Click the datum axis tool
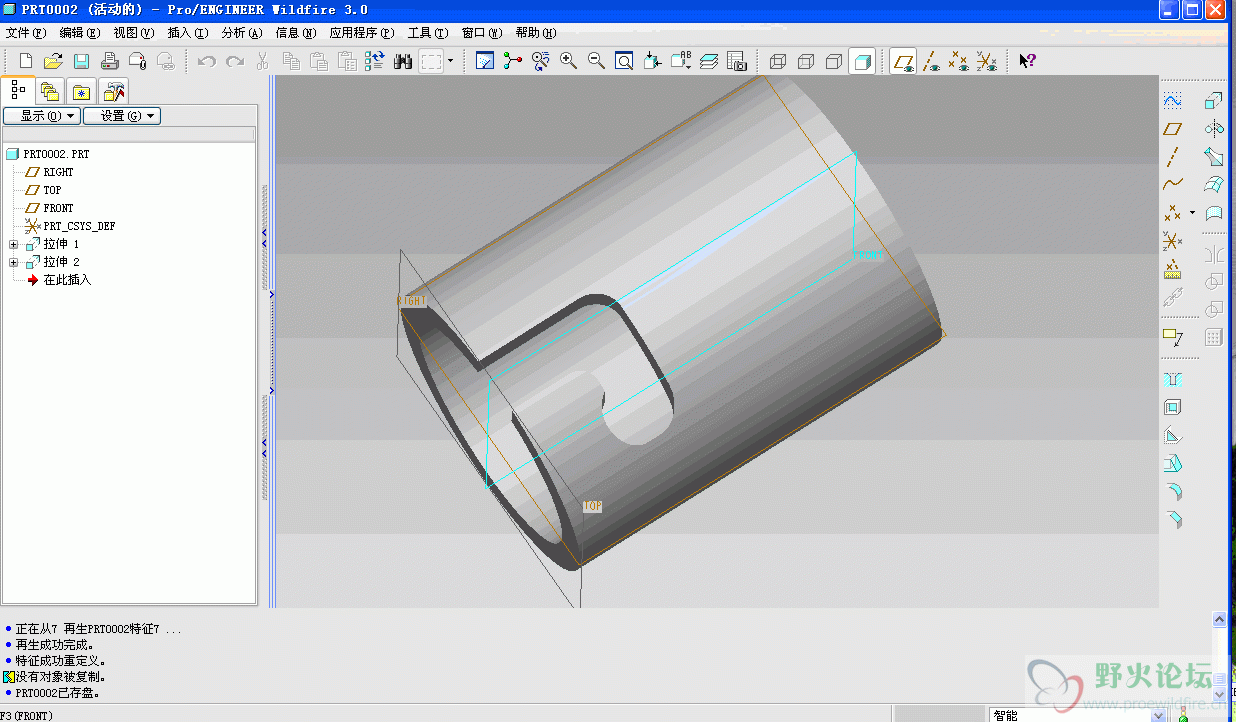This screenshot has width=1236, height=722. [1173, 157]
